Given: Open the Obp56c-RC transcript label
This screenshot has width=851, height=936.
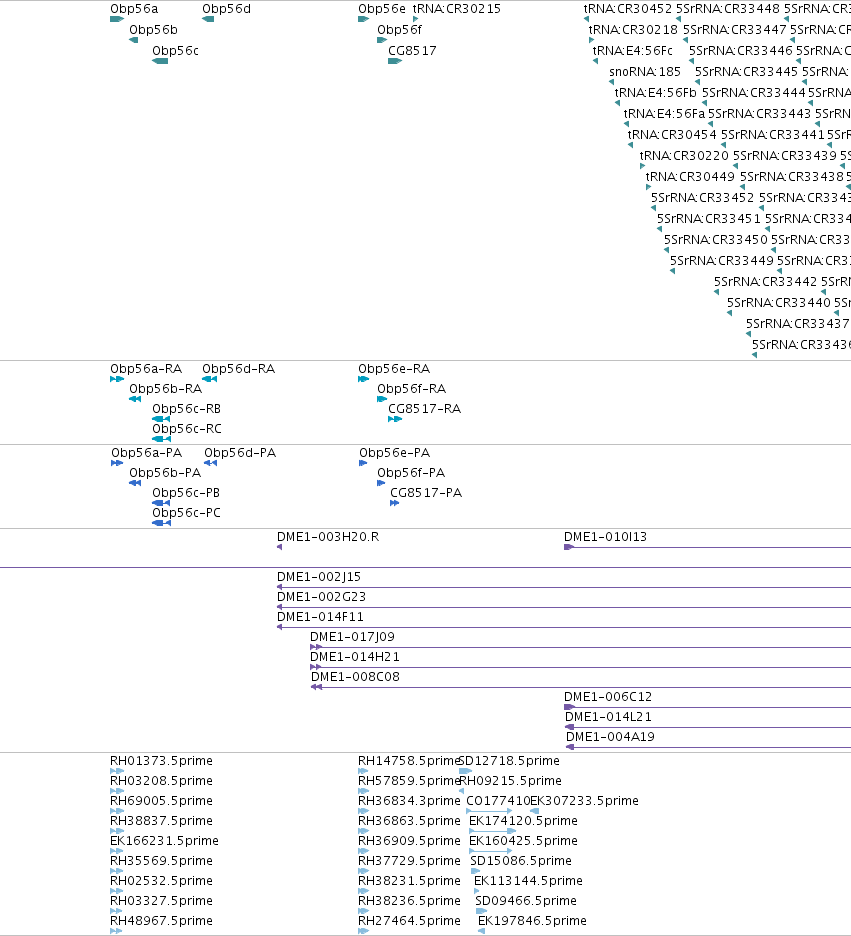Looking at the screenshot, I should (x=187, y=429).
